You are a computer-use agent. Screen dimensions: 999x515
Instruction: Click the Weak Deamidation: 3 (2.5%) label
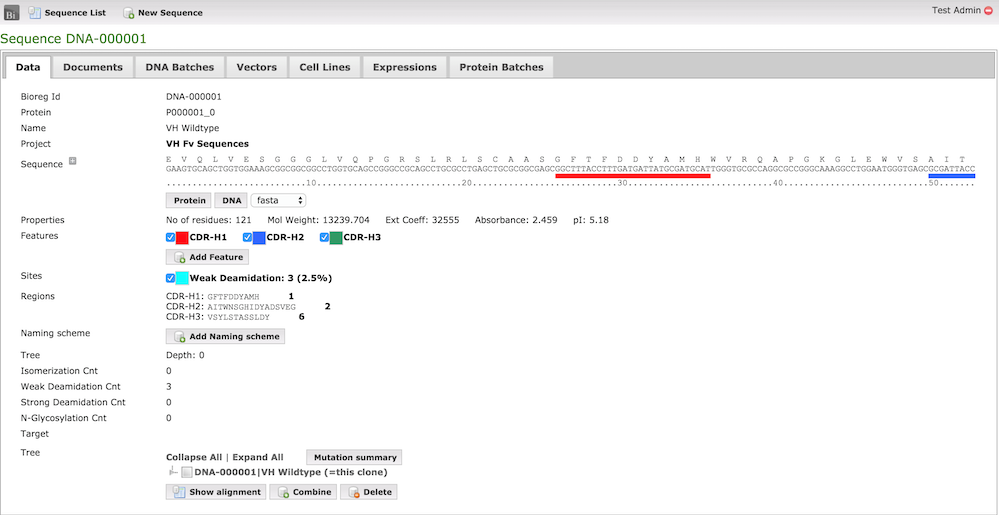261,278
